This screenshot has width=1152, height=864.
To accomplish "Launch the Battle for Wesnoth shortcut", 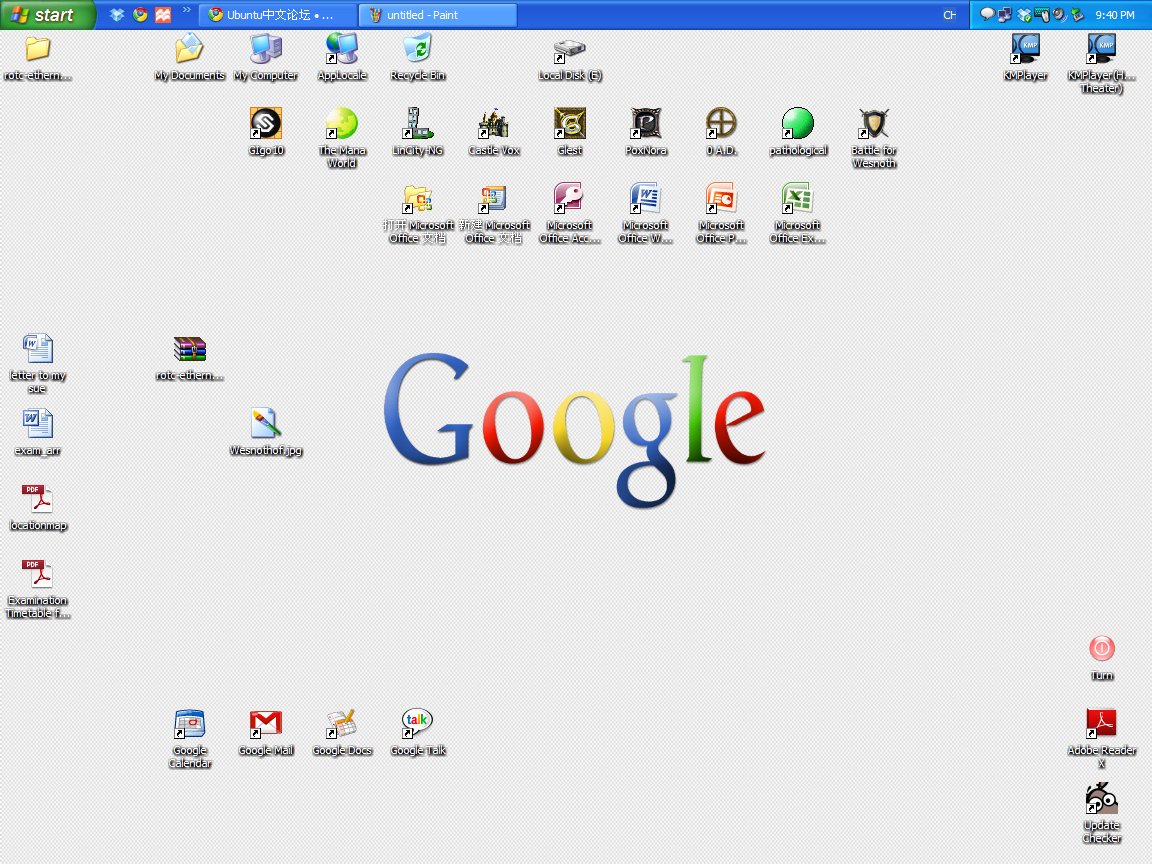I will click(874, 123).
